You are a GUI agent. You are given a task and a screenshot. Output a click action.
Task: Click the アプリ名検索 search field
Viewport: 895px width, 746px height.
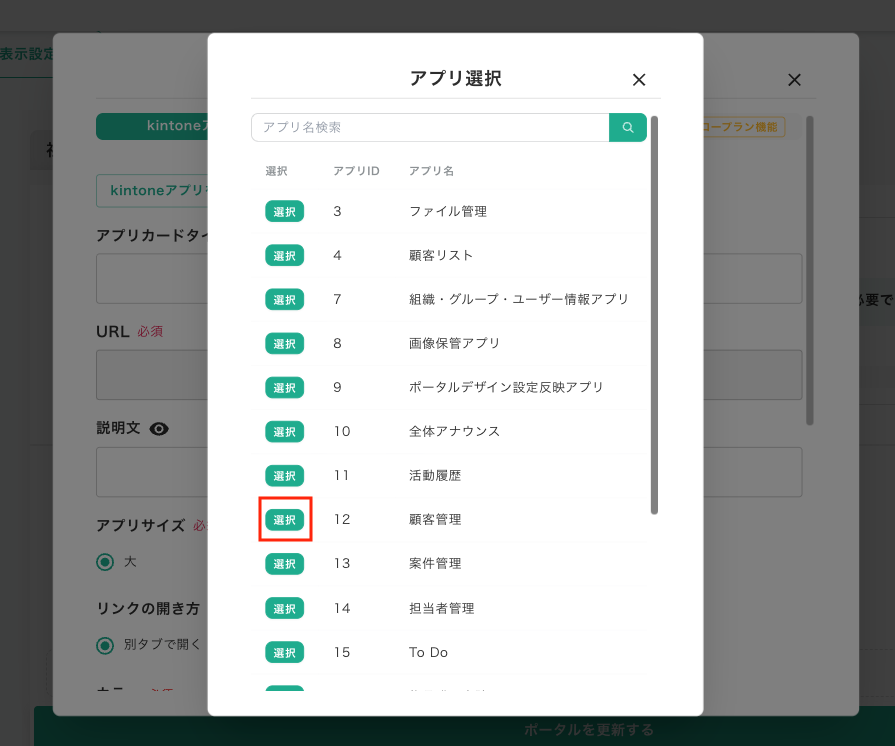[x=430, y=127]
